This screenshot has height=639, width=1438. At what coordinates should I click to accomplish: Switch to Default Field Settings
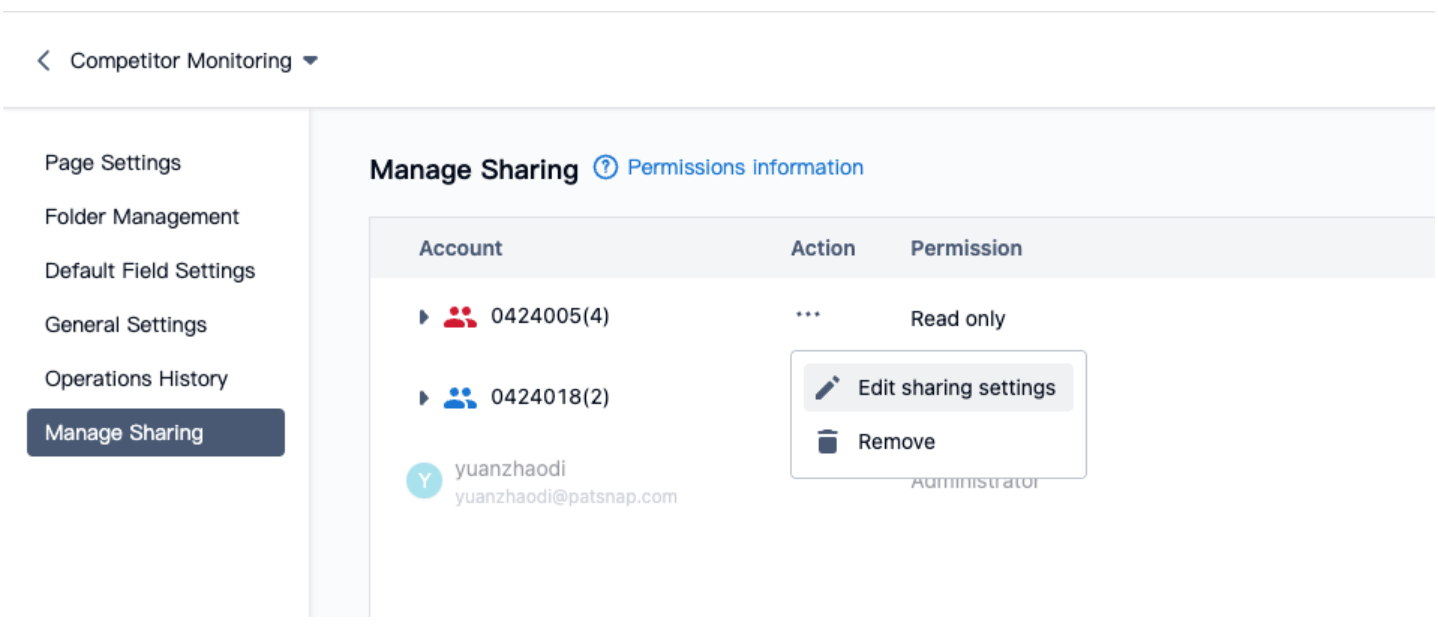(x=150, y=271)
